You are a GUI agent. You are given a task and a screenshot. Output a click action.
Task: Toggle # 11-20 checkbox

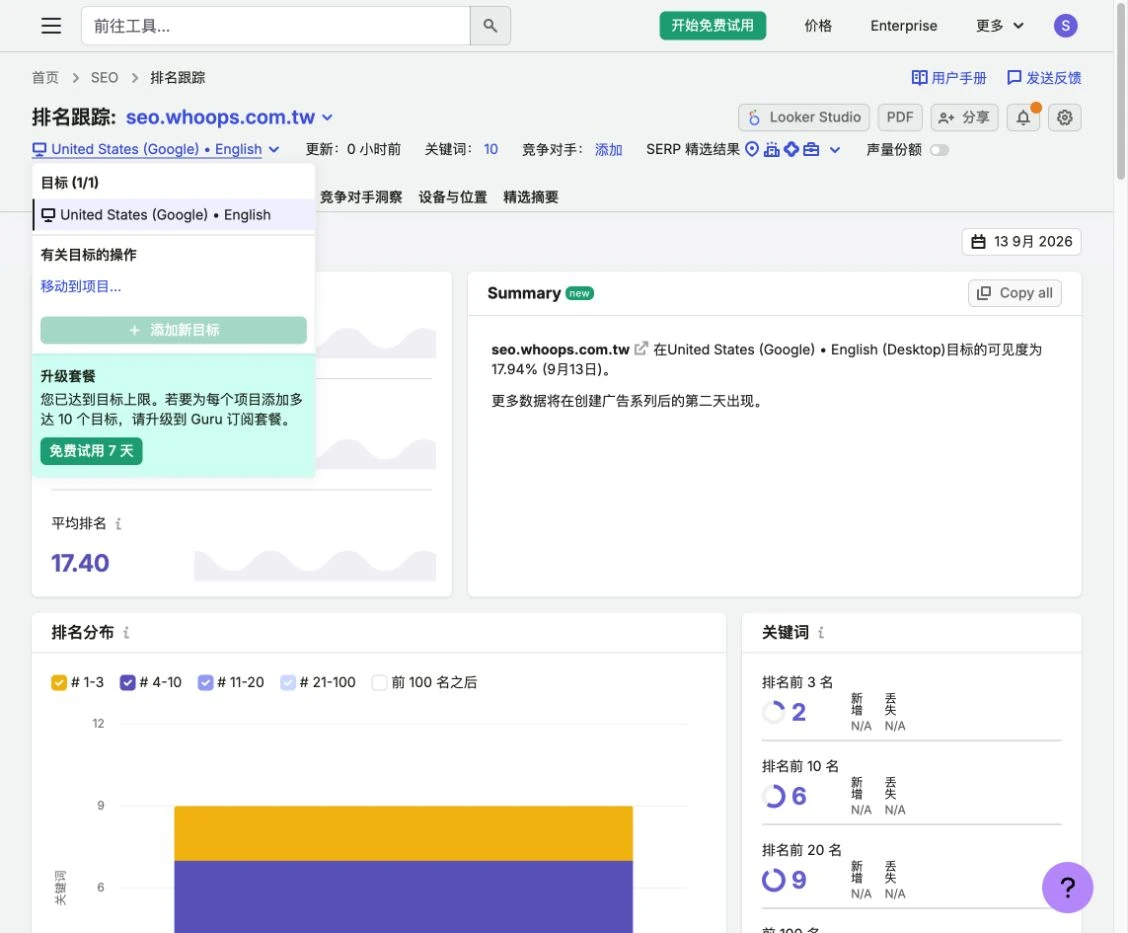(x=206, y=683)
